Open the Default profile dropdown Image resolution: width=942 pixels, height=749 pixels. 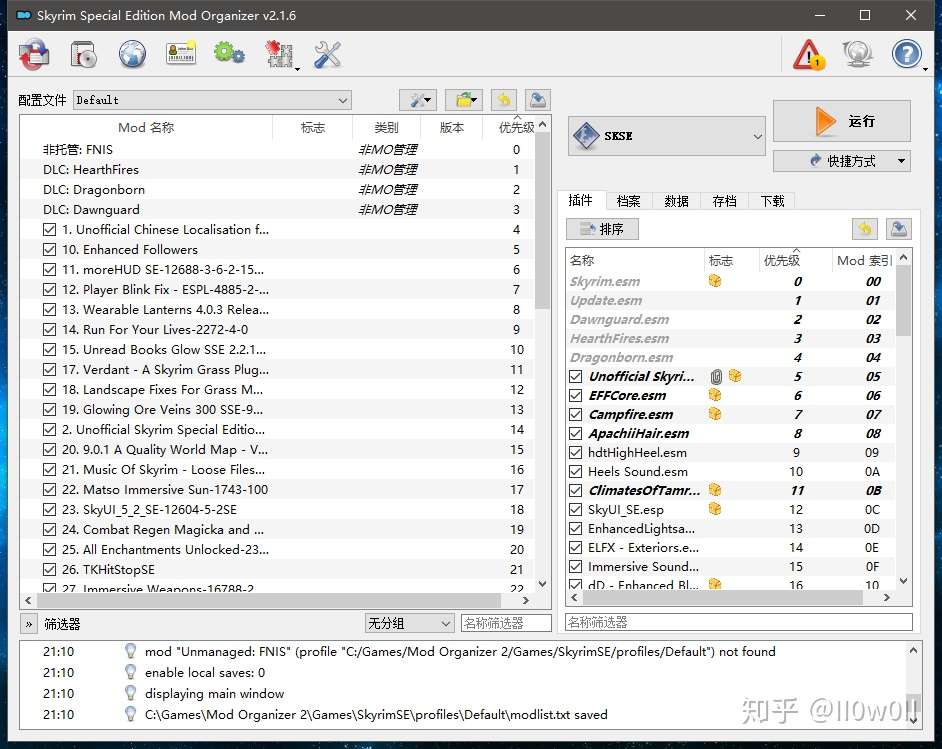[212, 100]
